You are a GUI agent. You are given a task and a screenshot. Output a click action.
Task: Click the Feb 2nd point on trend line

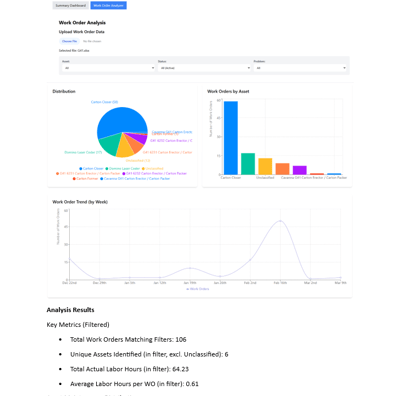point(250,259)
